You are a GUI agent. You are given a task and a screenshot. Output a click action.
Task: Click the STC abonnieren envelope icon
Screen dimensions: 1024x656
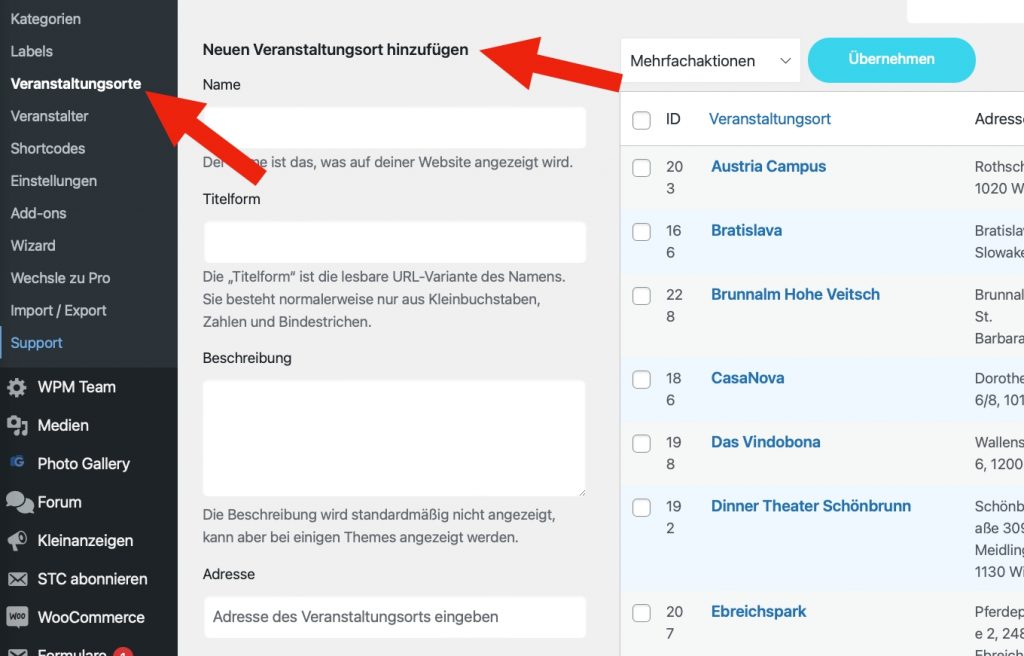pos(17,579)
